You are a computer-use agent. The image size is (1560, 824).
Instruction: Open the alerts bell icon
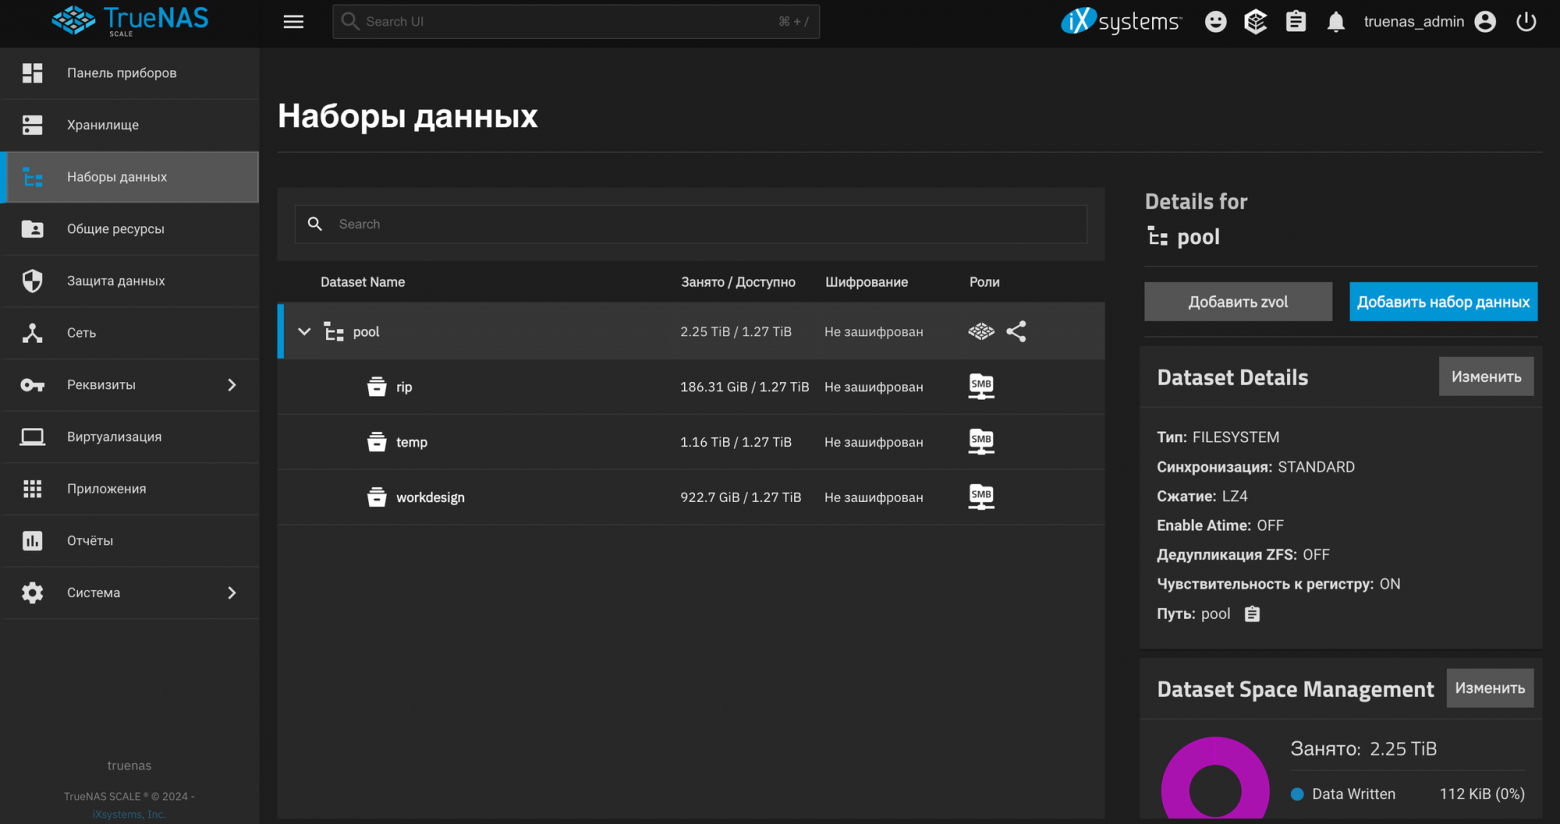tap(1335, 22)
